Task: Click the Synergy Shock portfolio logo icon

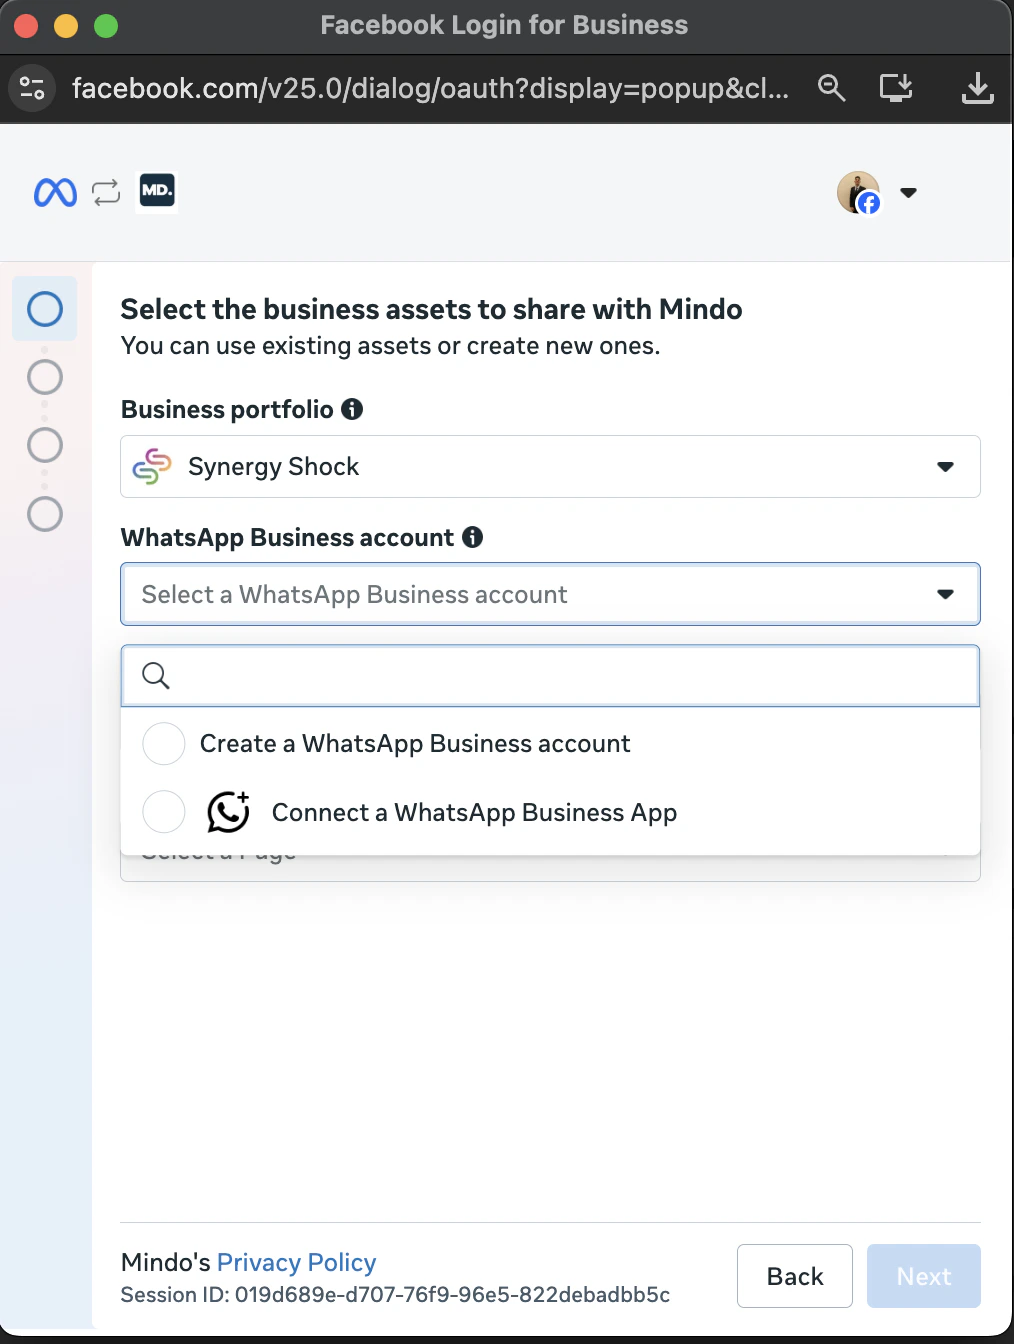Action: 152,466
